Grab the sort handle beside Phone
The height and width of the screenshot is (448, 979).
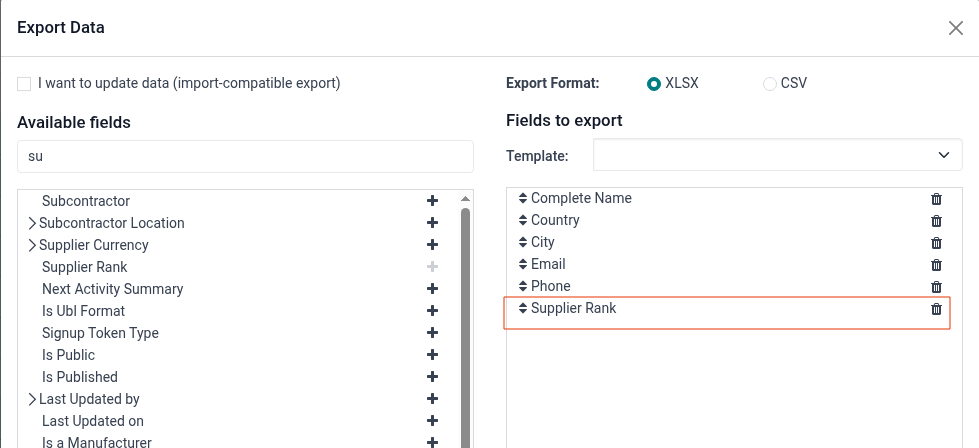pyautogui.click(x=523, y=286)
